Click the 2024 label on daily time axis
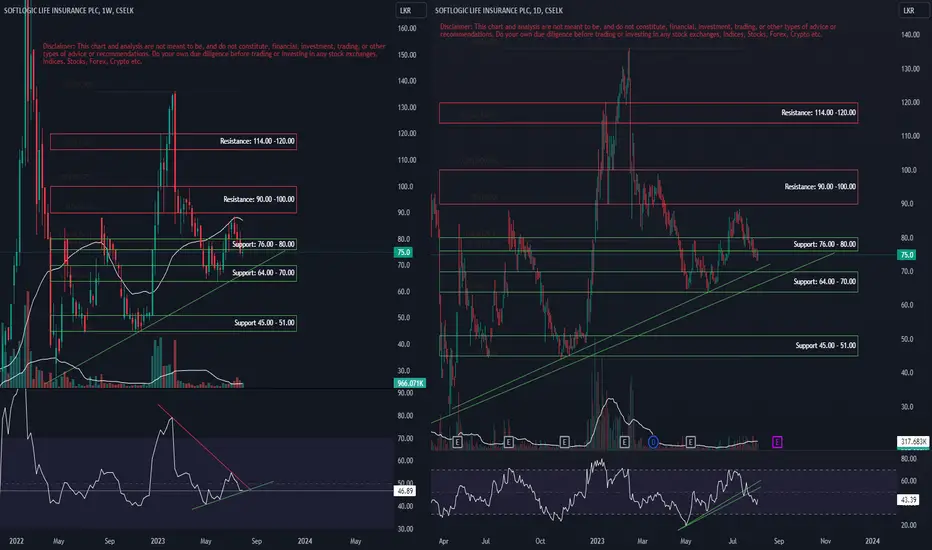 tap(872, 541)
